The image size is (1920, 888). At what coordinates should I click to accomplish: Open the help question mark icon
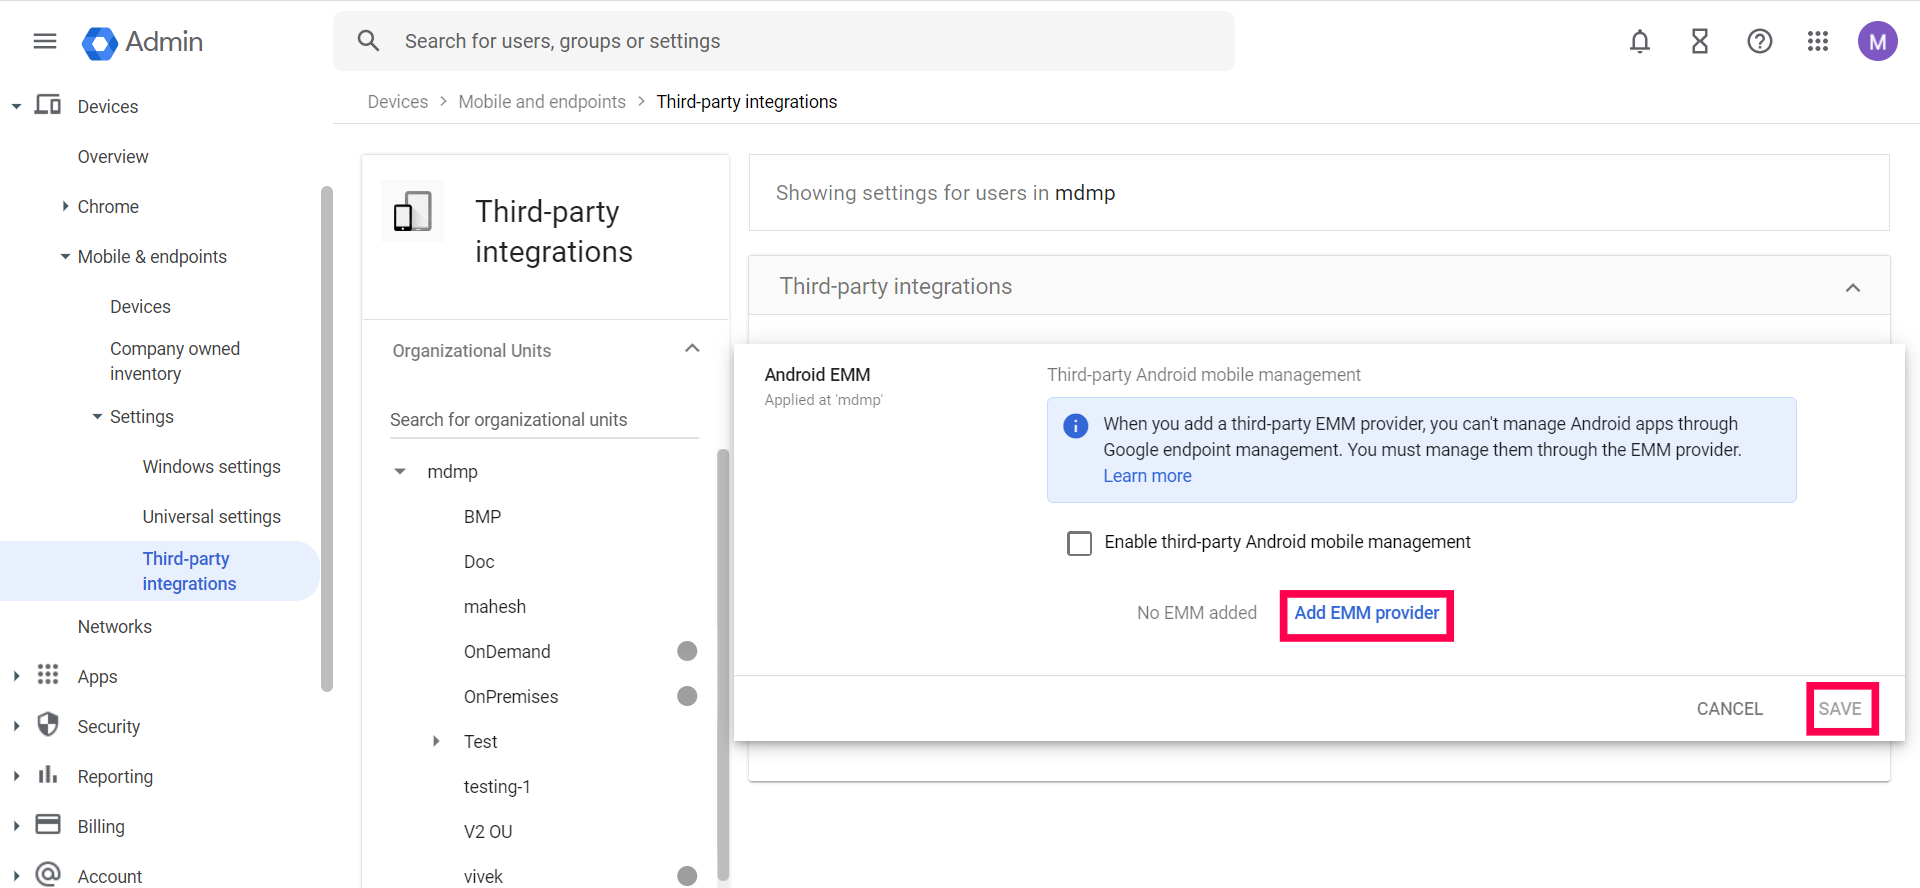pos(1760,41)
